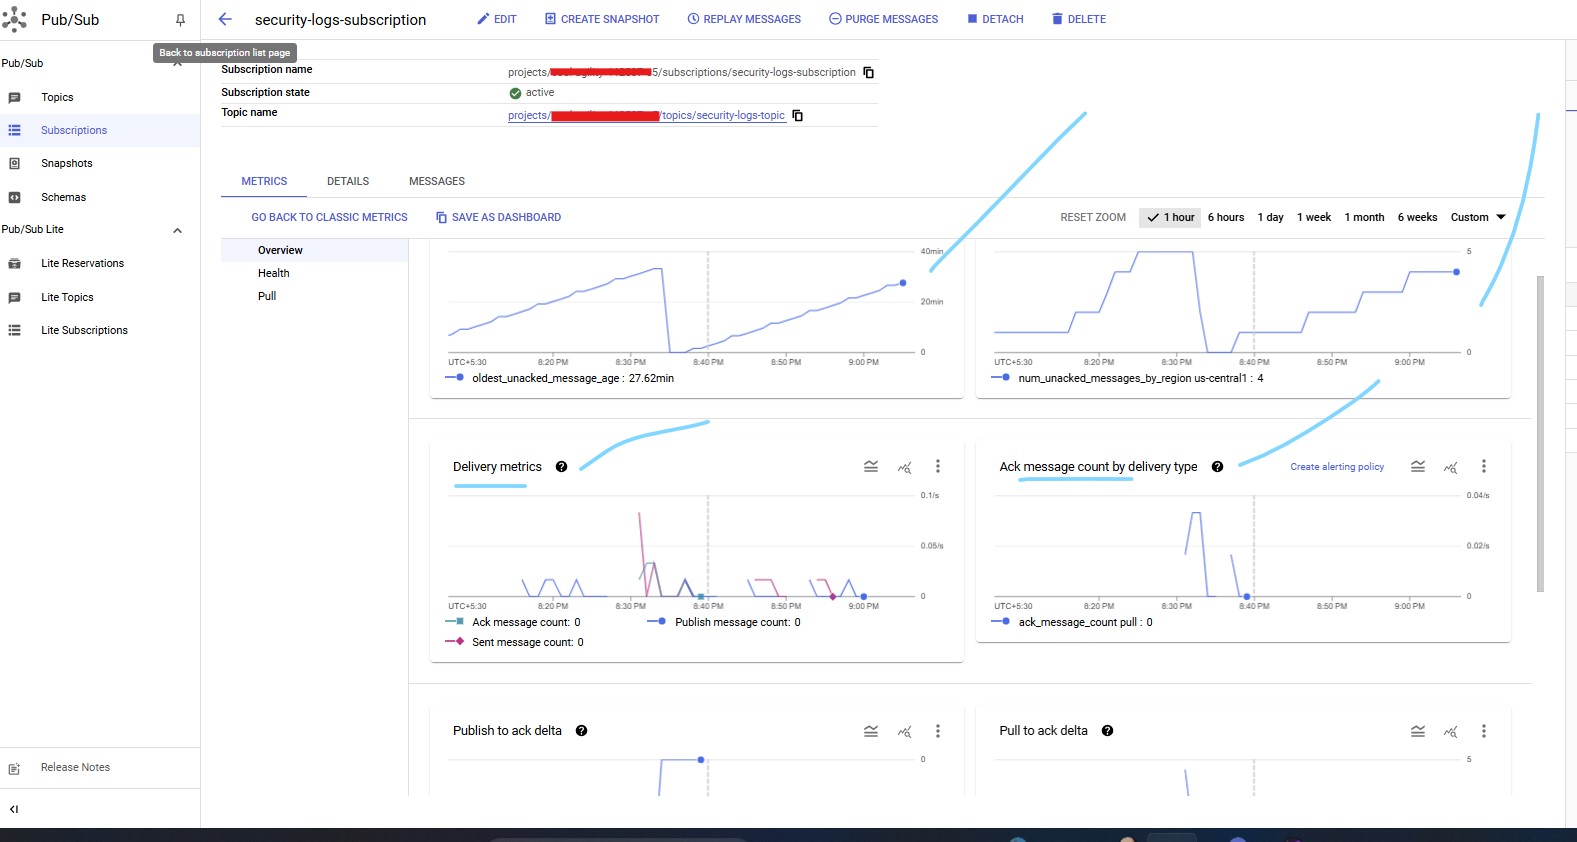
Task: Explore Ack message count chart data
Action: 1451,467
